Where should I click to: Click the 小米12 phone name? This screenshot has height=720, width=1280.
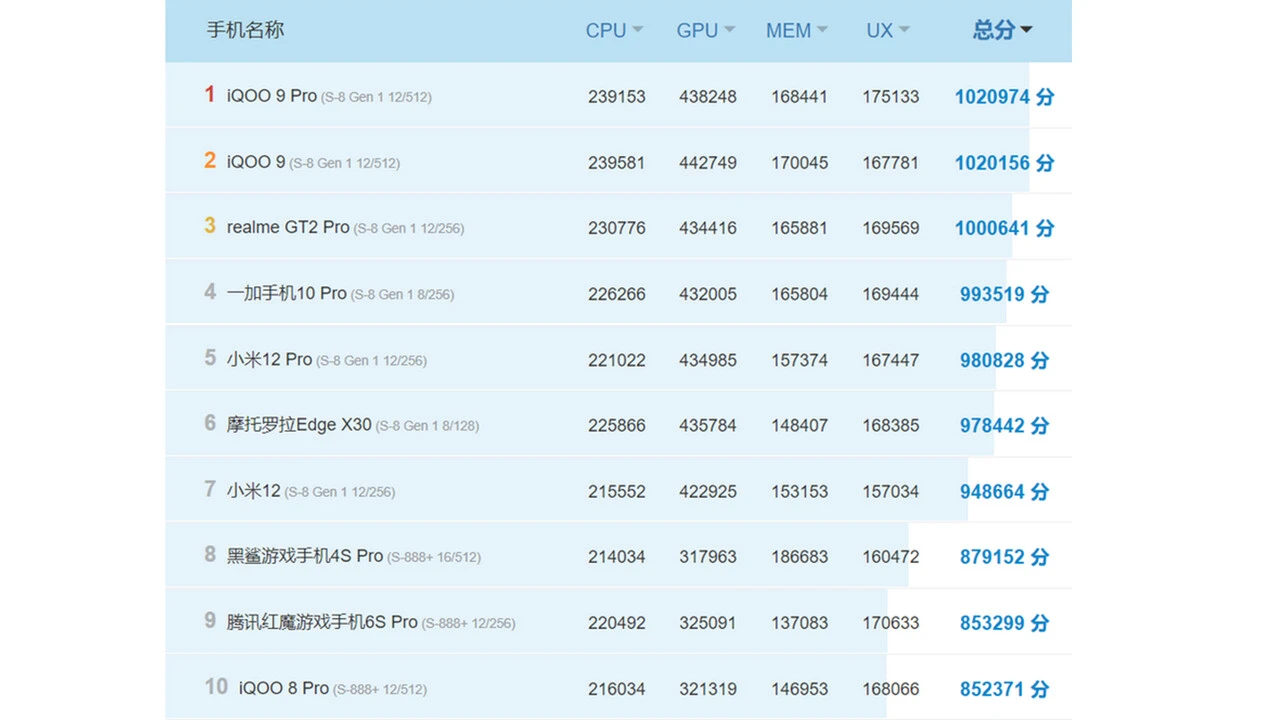[x=254, y=491]
